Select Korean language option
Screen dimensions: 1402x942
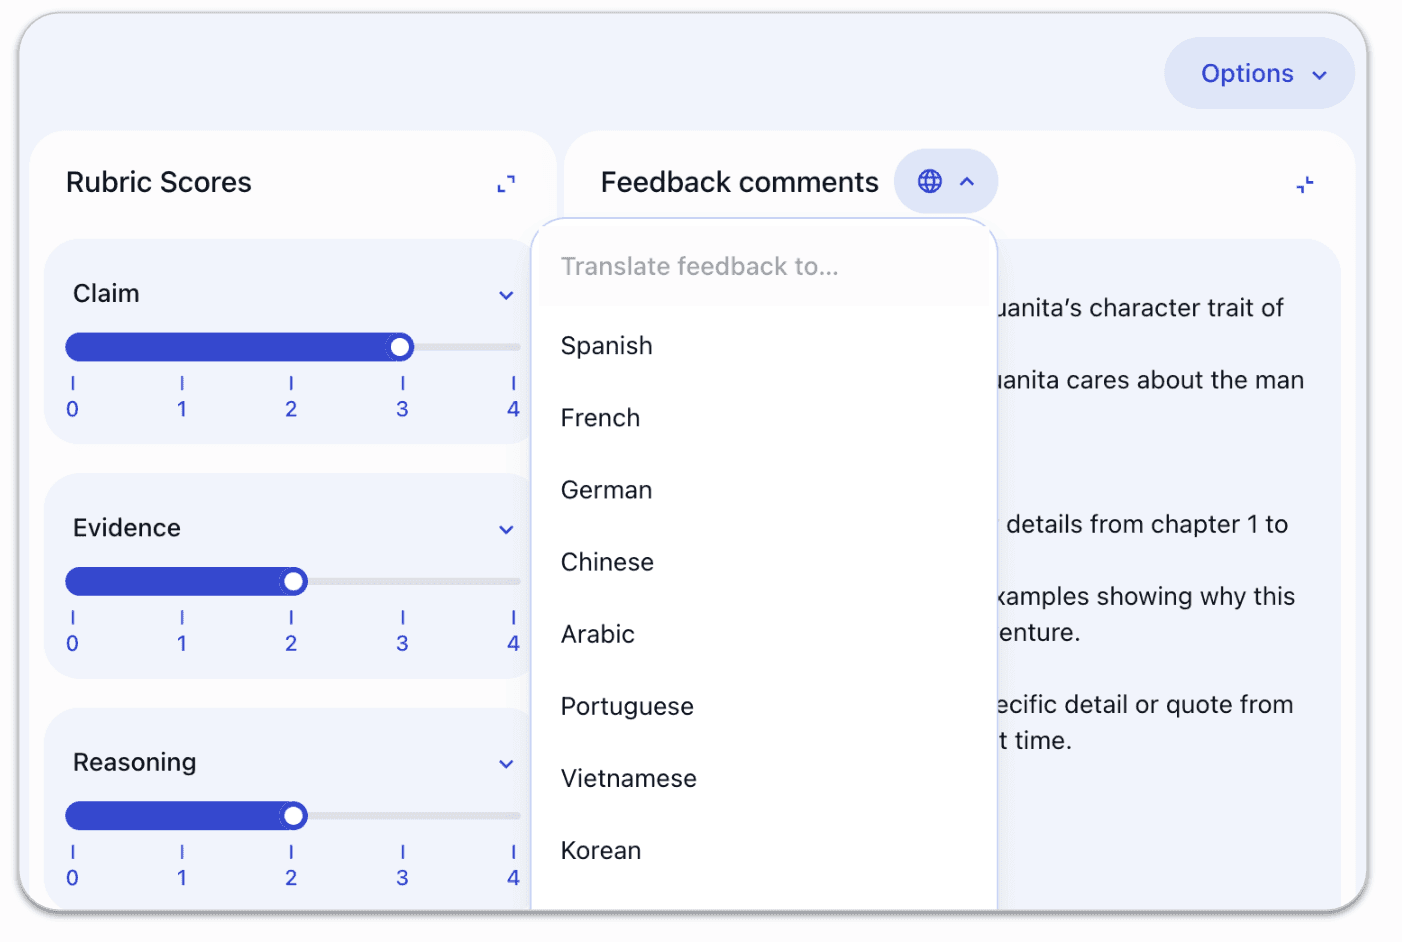(x=601, y=850)
